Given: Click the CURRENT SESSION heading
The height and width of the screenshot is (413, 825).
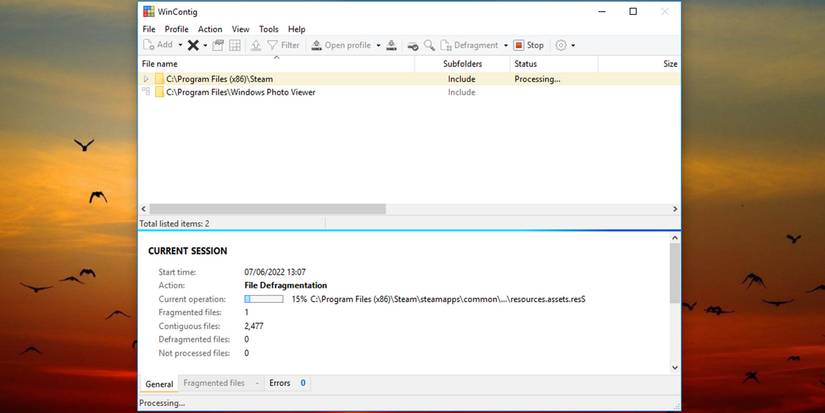Looking at the screenshot, I should click(188, 251).
